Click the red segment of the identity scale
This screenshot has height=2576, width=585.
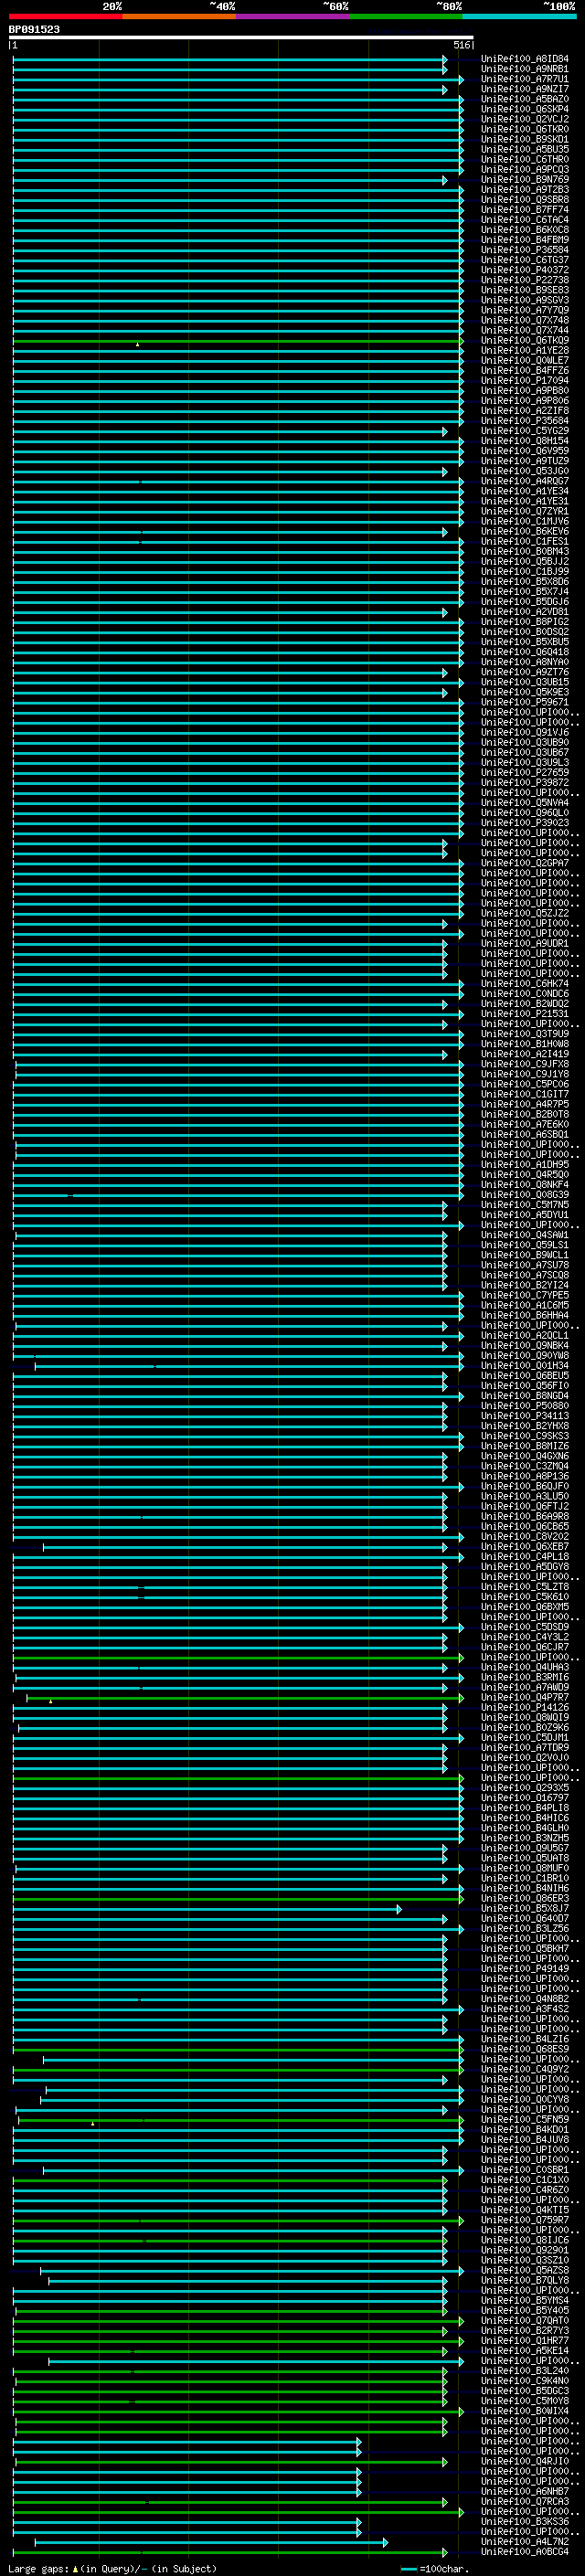(66, 16)
